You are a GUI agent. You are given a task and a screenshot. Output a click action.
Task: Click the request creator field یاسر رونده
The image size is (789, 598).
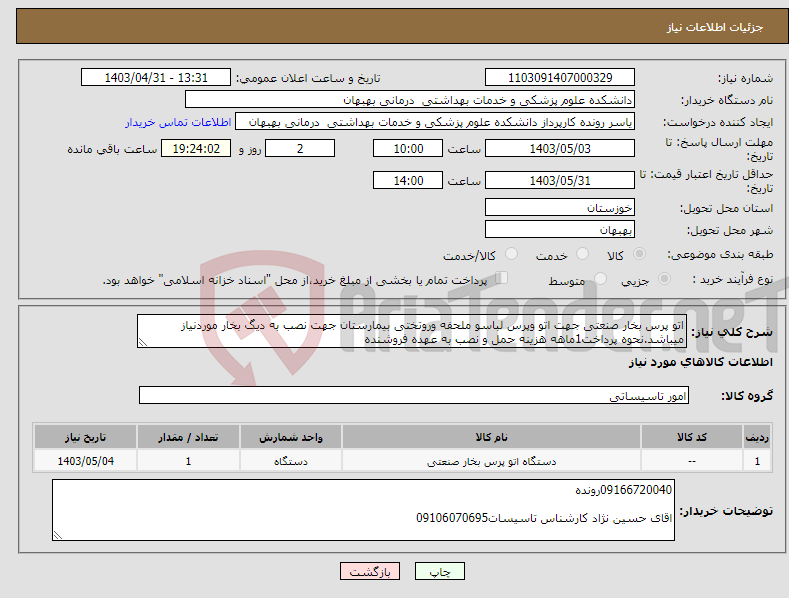click(435, 122)
